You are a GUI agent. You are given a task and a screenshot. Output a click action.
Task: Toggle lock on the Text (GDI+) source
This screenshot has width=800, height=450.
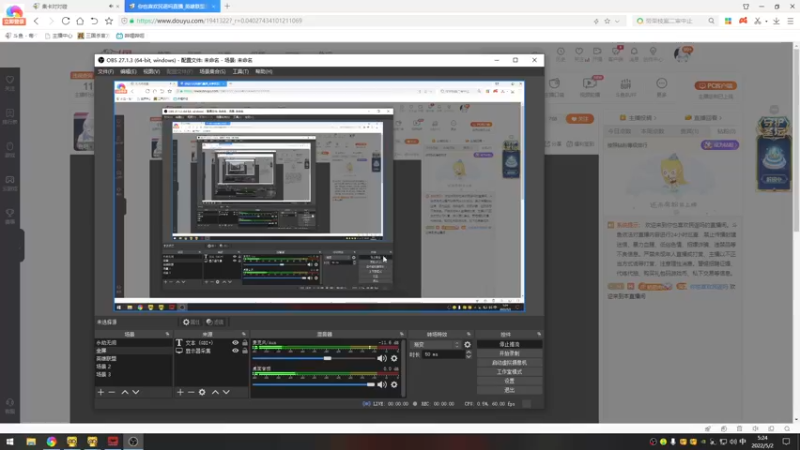tap(245, 343)
